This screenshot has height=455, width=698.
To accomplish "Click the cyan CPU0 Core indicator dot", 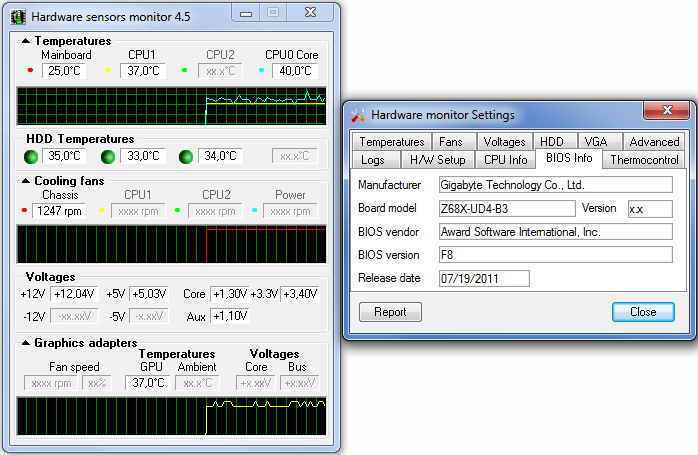I will pos(262,71).
